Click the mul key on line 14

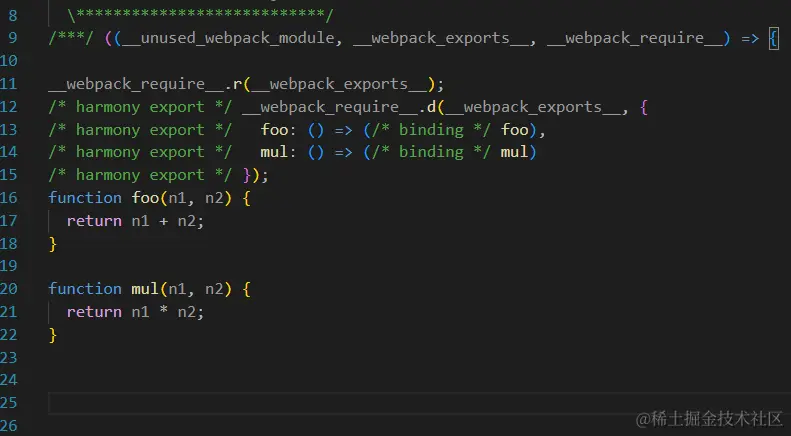[274, 152]
